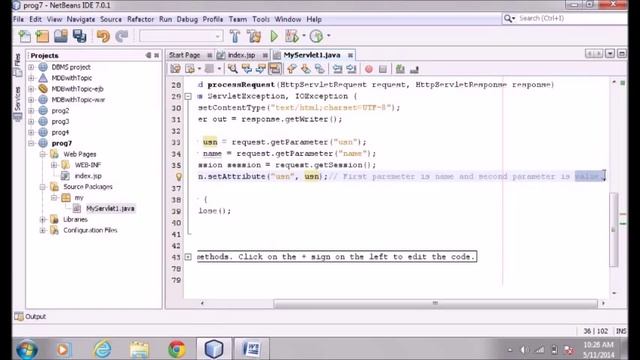Click the Stop Macro Recording icon
Screen dimensions: 640x360
[382, 69]
